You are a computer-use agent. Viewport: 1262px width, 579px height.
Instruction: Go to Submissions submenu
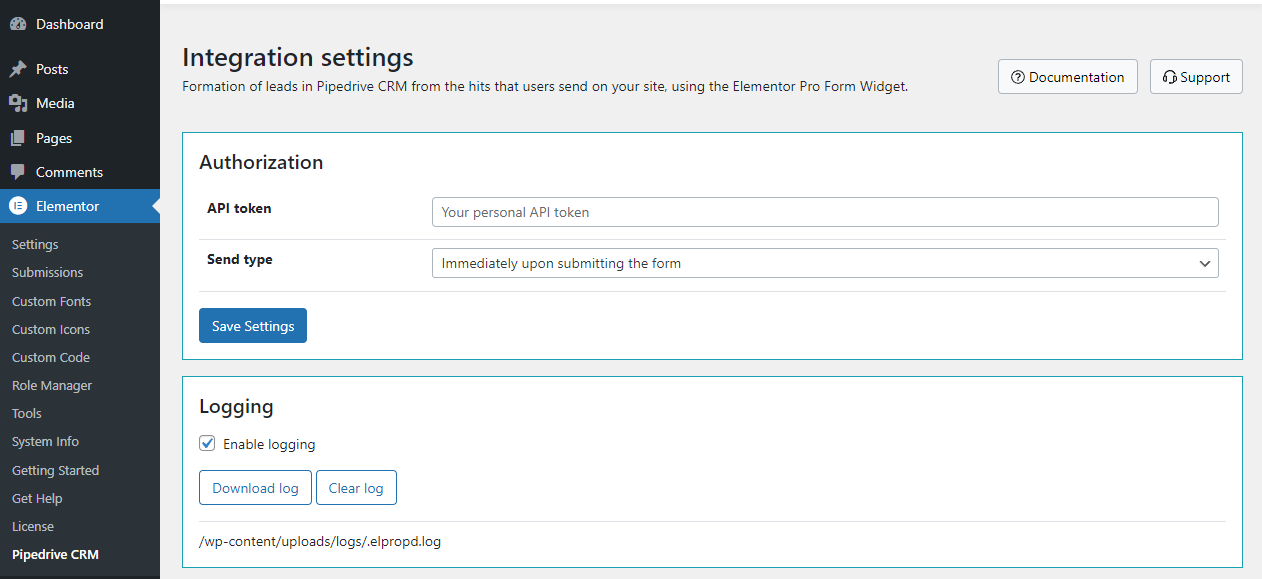click(47, 272)
